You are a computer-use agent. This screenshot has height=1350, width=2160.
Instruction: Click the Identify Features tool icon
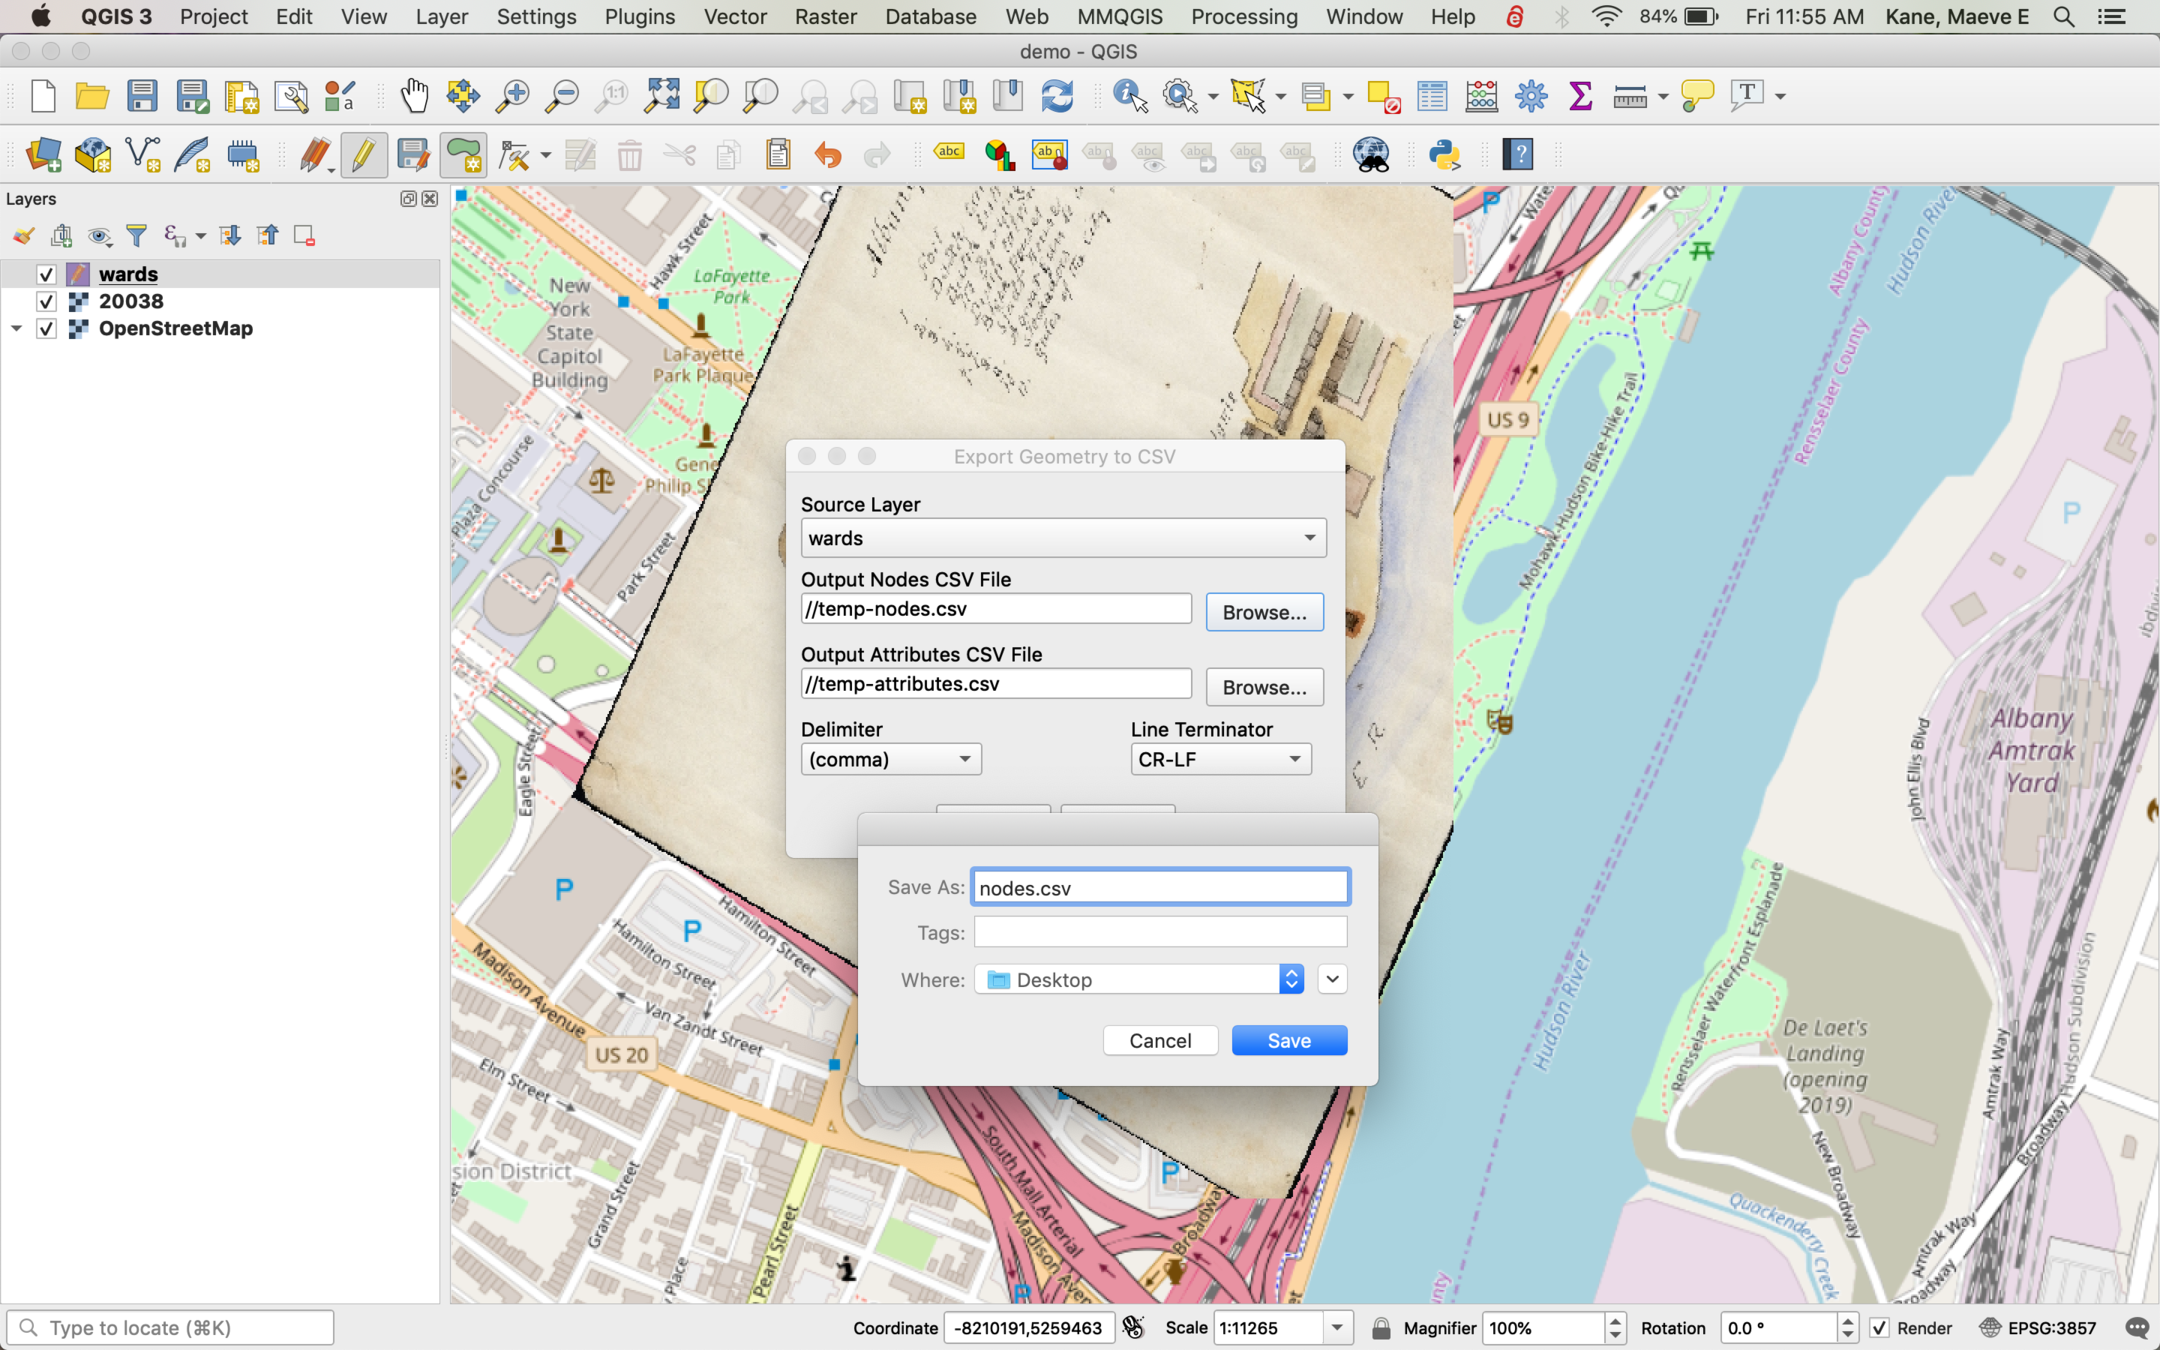[x=1130, y=96]
